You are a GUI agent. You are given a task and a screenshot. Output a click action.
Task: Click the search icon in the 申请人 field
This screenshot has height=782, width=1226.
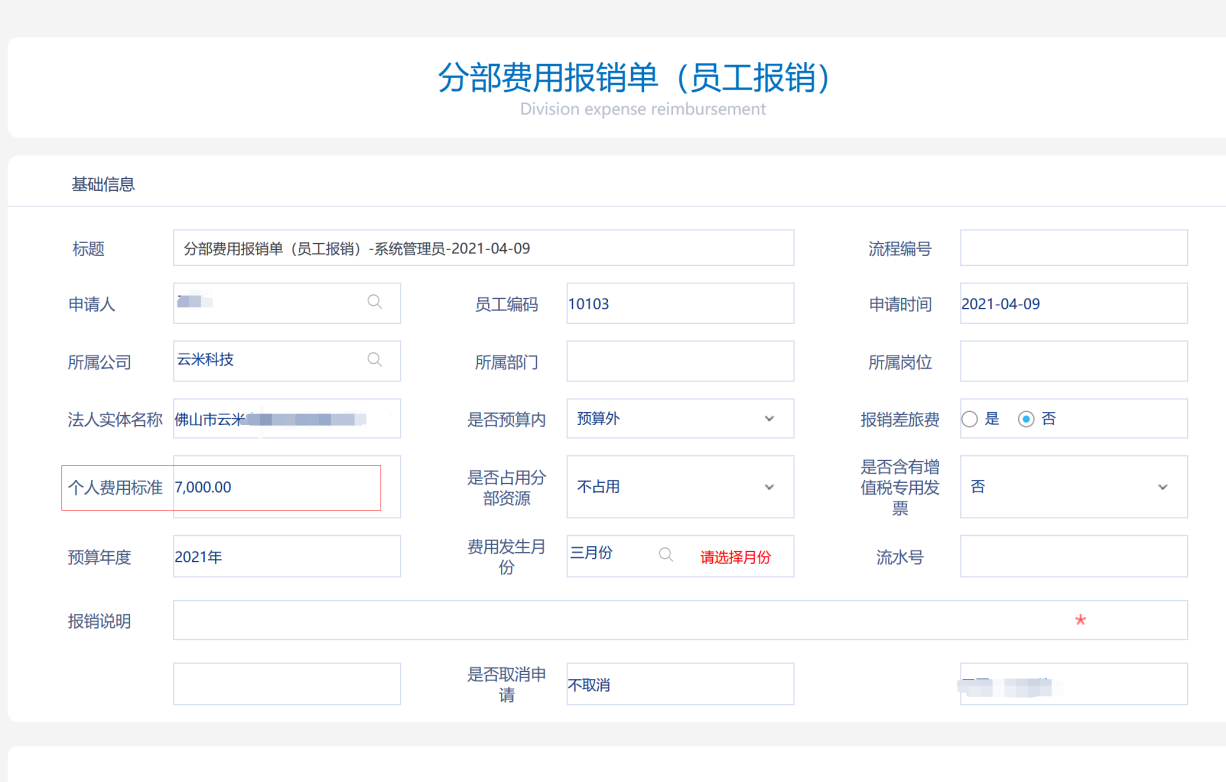click(x=375, y=302)
